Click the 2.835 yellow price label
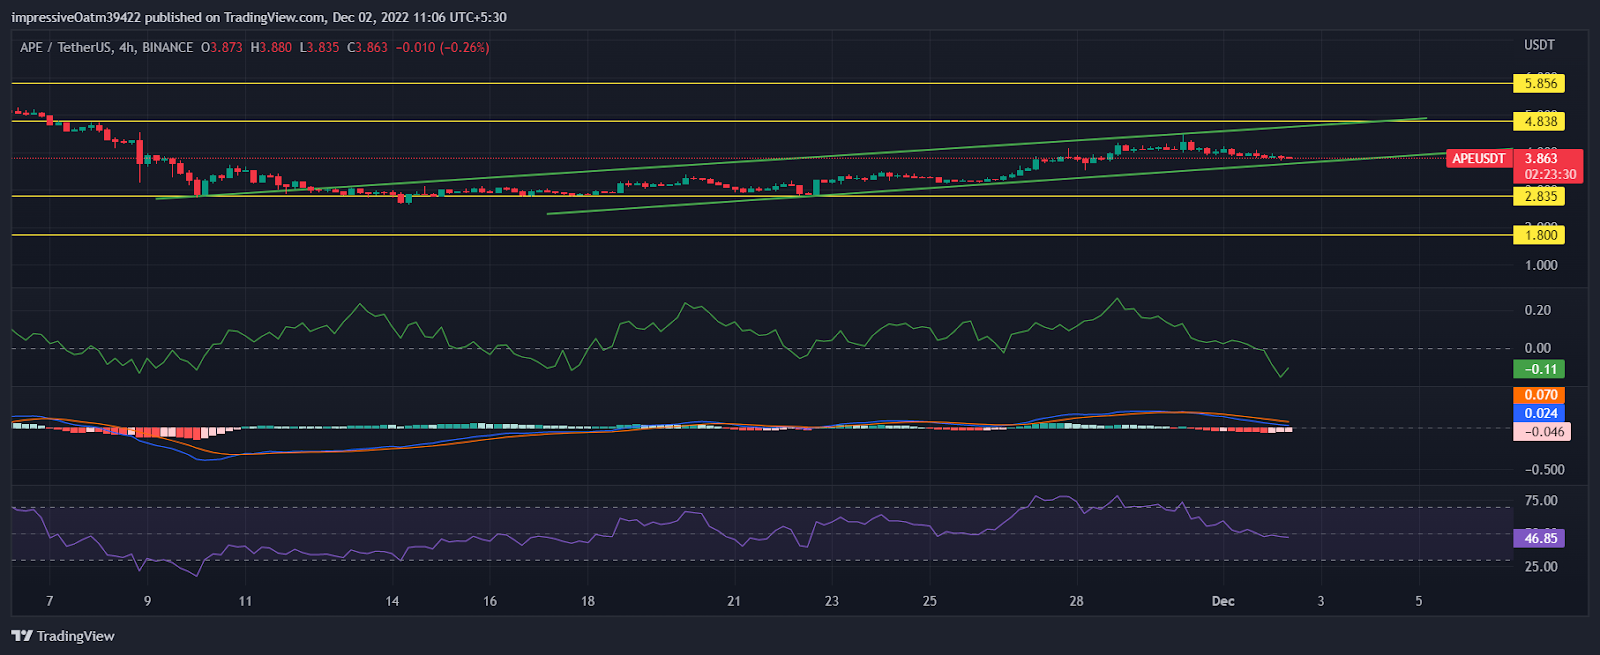This screenshot has height=655, width=1600. point(1539,197)
